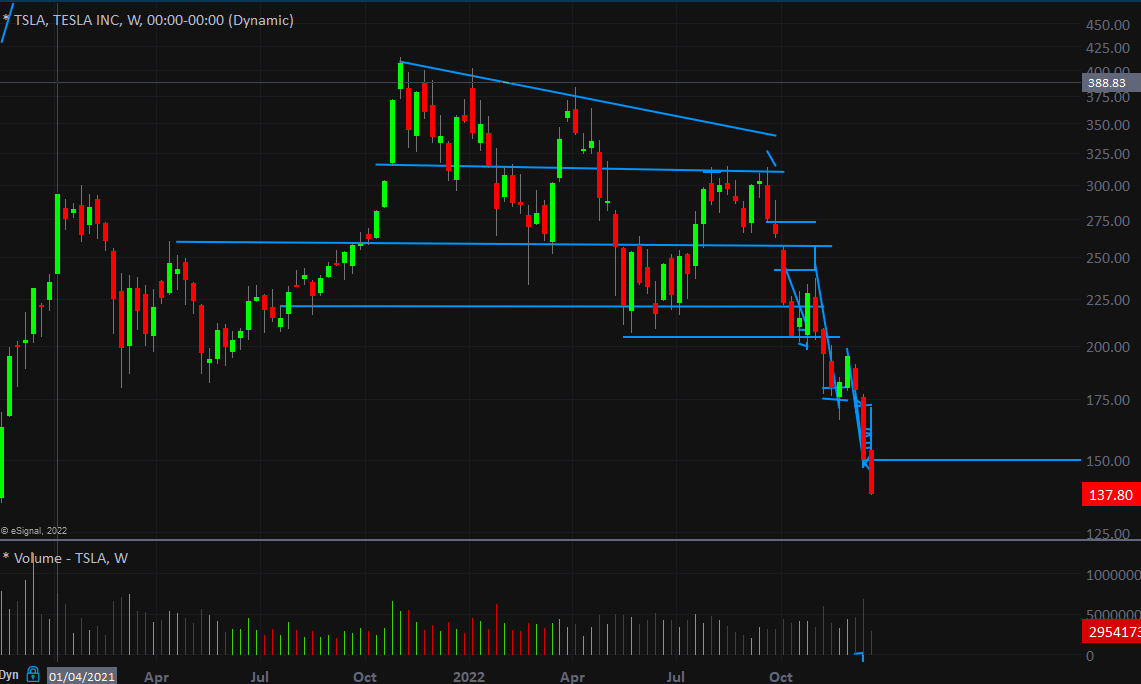Viewport: 1141px width, 684px height.
Task: Select the short horizontal line near 275.00
Action: click(x=792, y=222)
